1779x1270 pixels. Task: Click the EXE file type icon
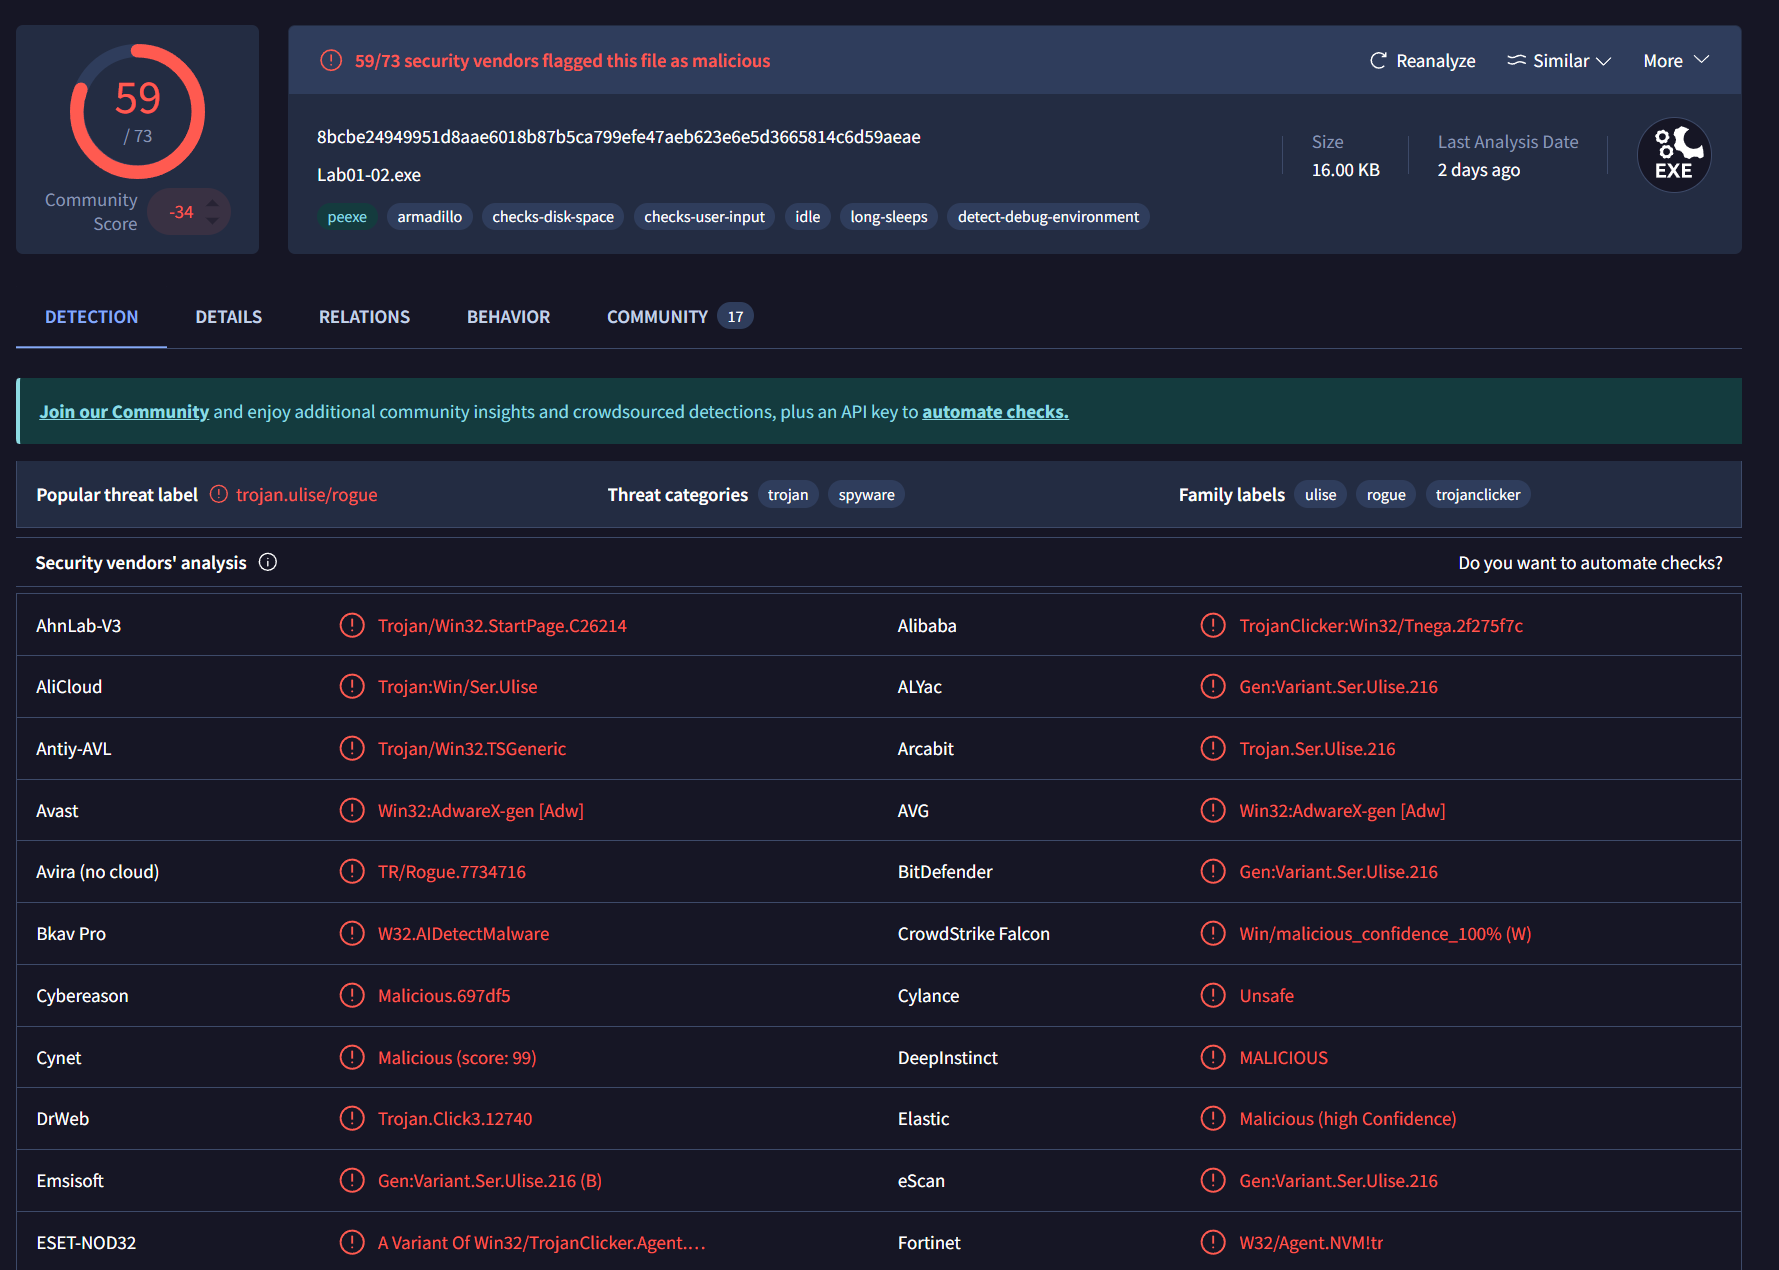click(x=1674, y=155)
